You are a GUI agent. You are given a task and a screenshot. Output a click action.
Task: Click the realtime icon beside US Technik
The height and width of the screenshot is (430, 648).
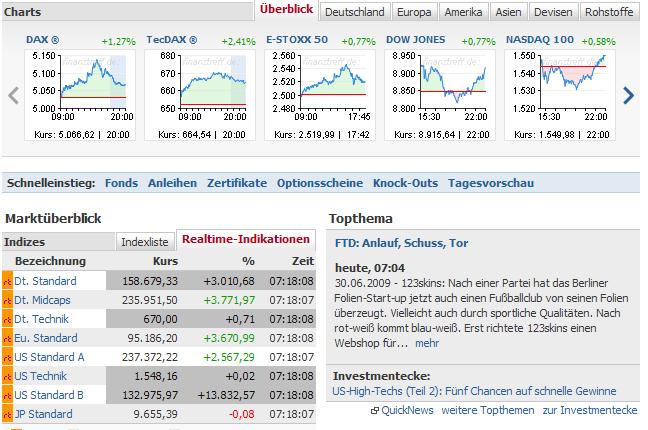(x=7, y=376)
